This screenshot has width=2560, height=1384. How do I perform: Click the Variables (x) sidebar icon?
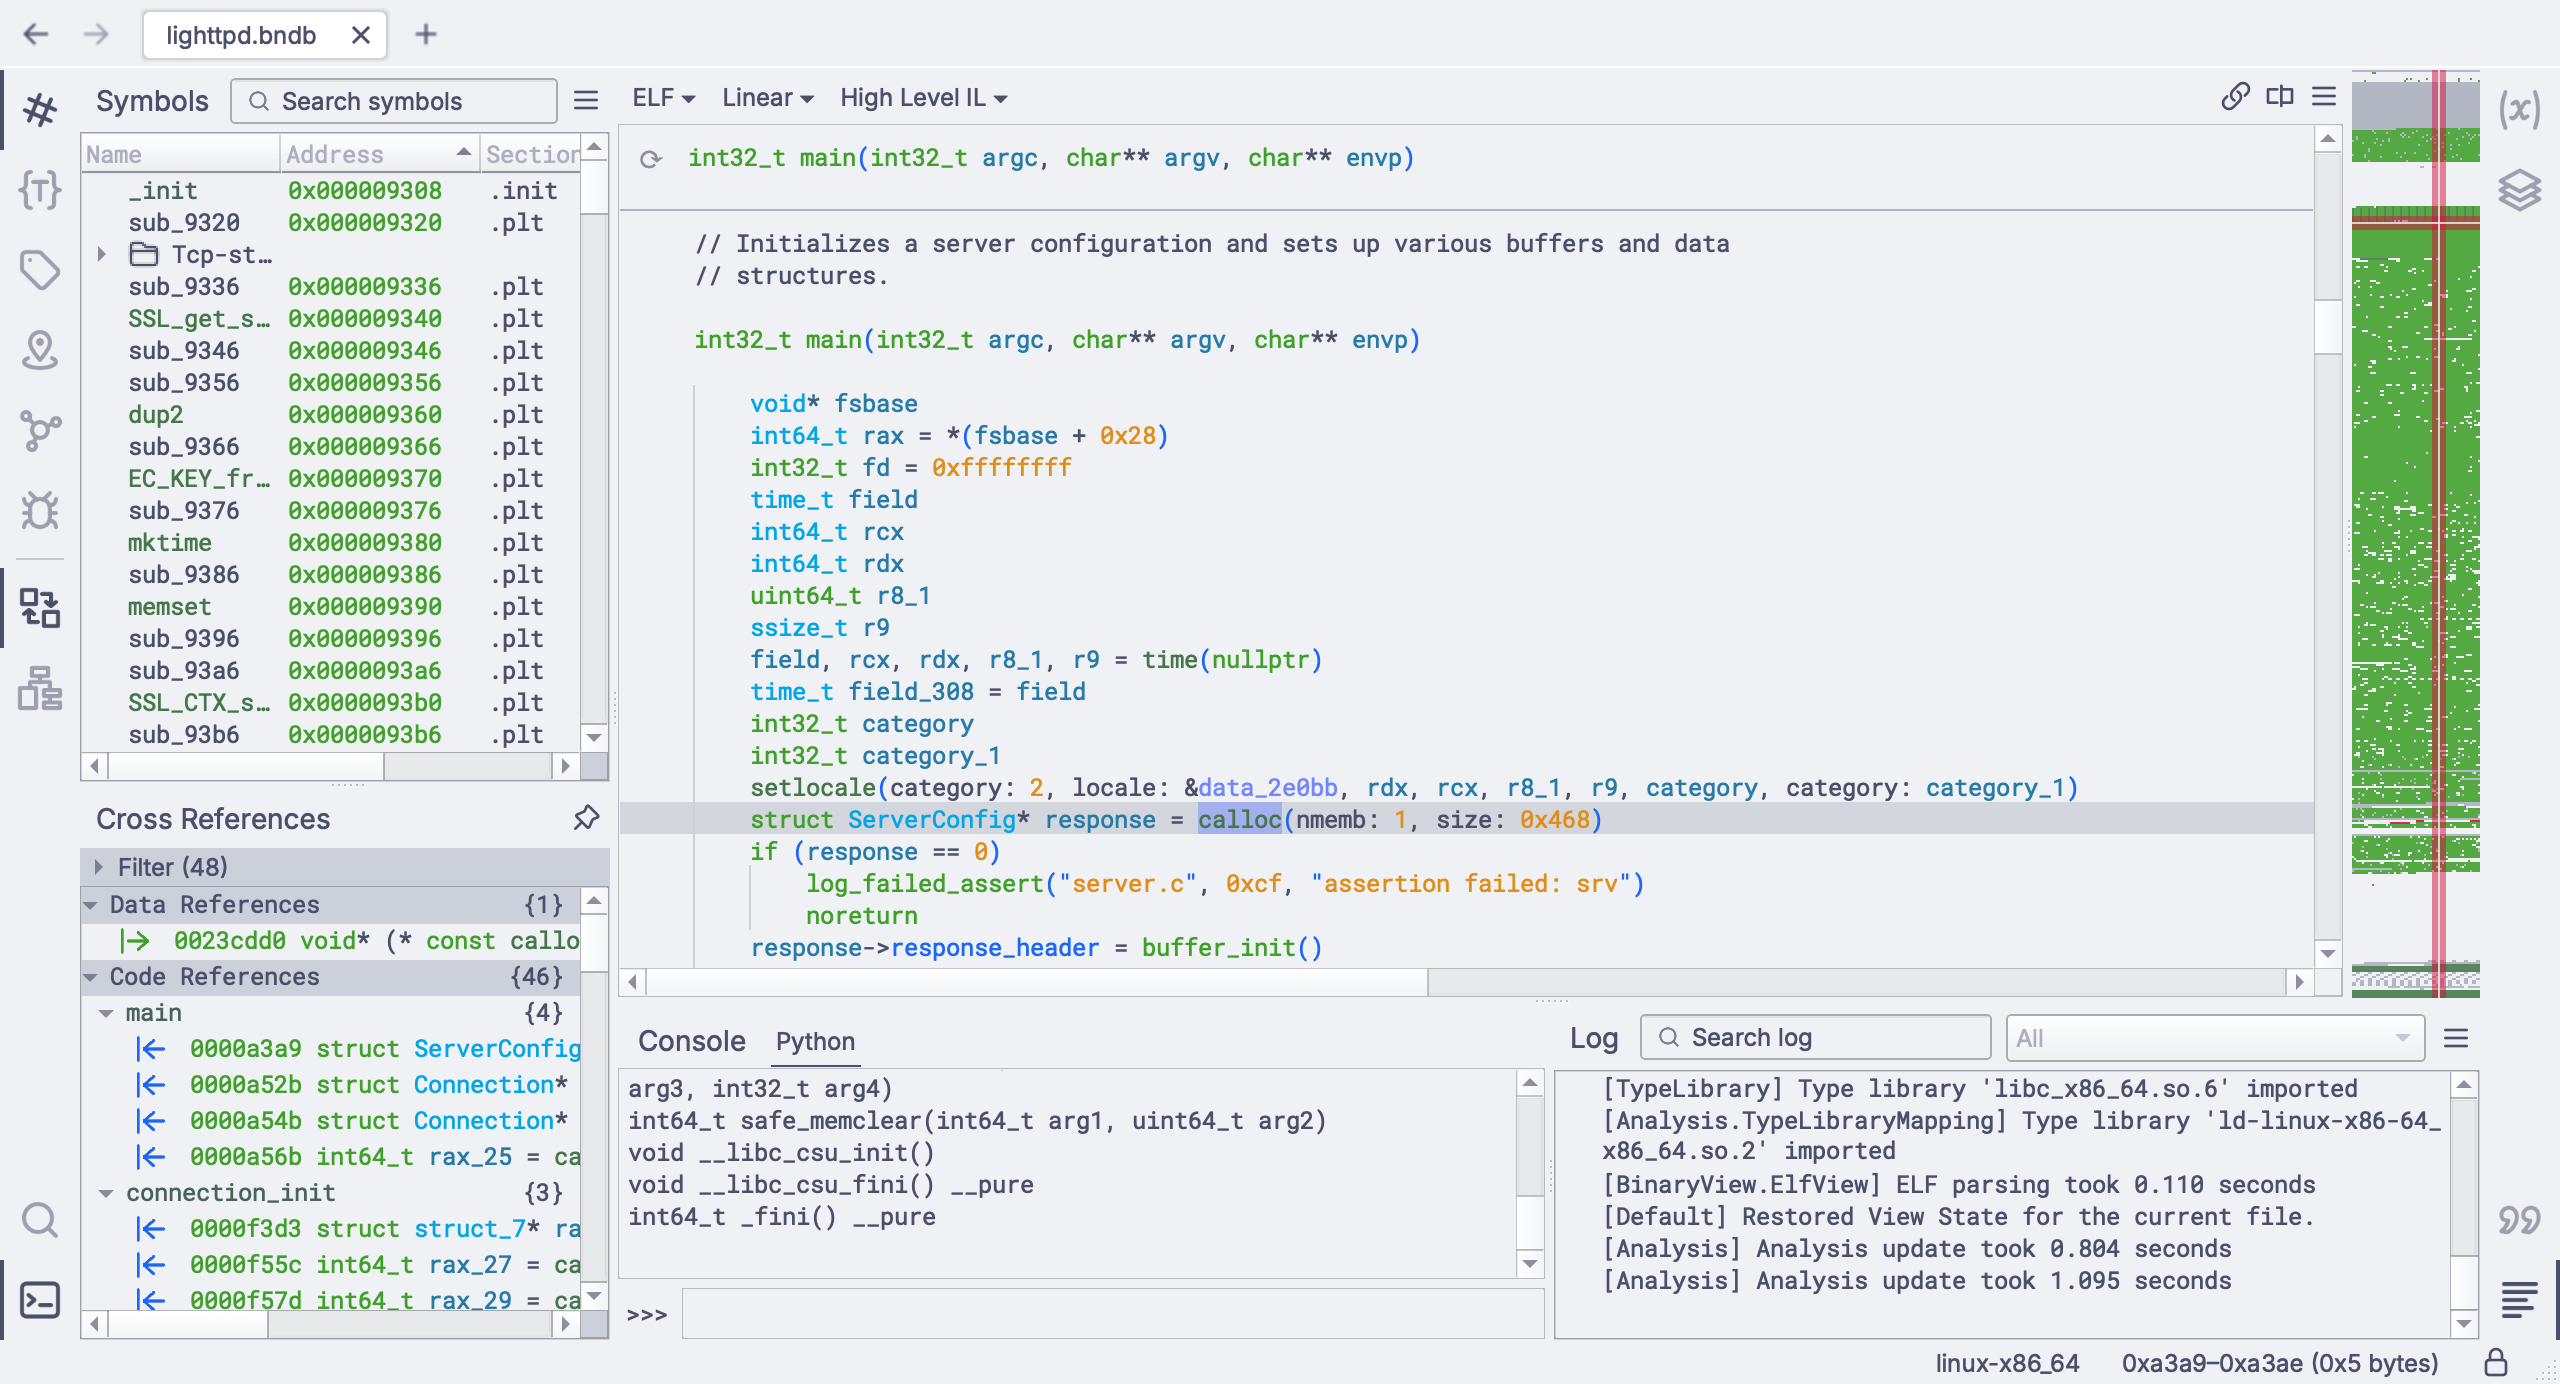(2519, 109)
